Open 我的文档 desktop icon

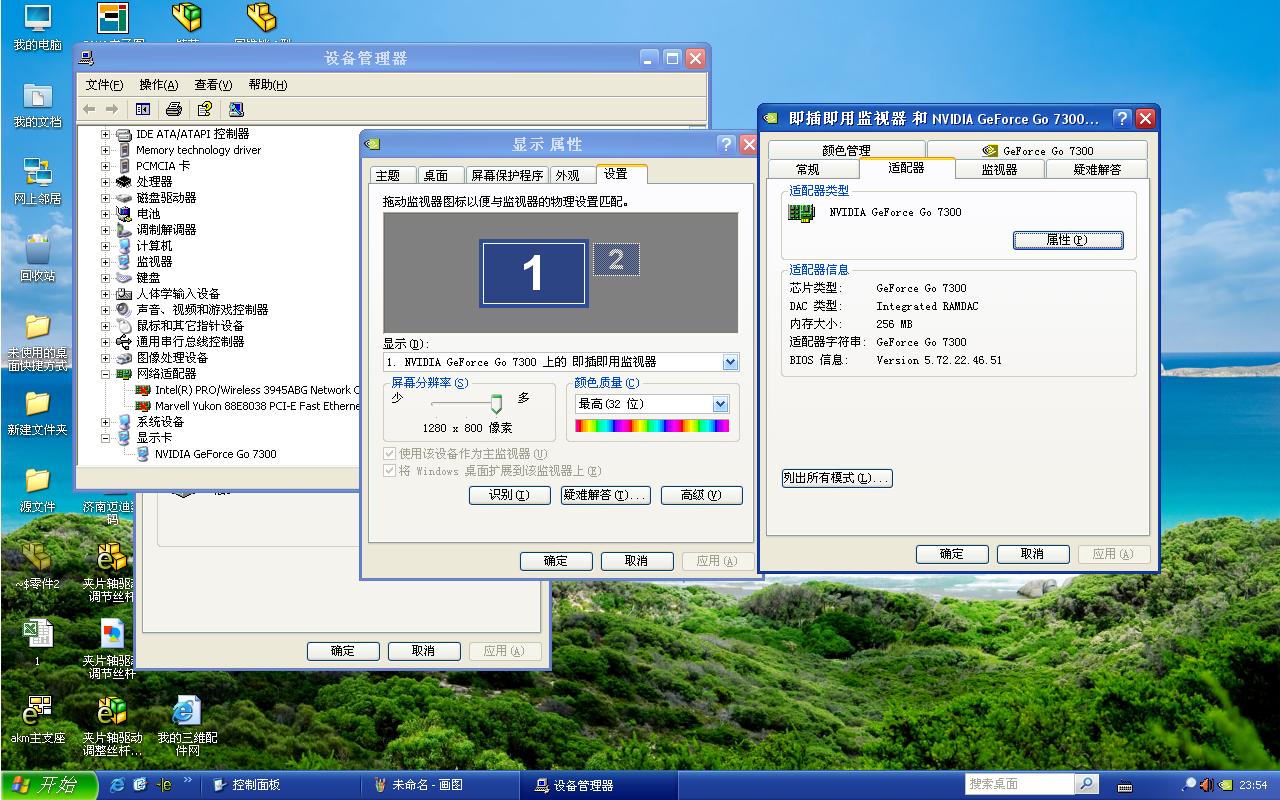37,105
